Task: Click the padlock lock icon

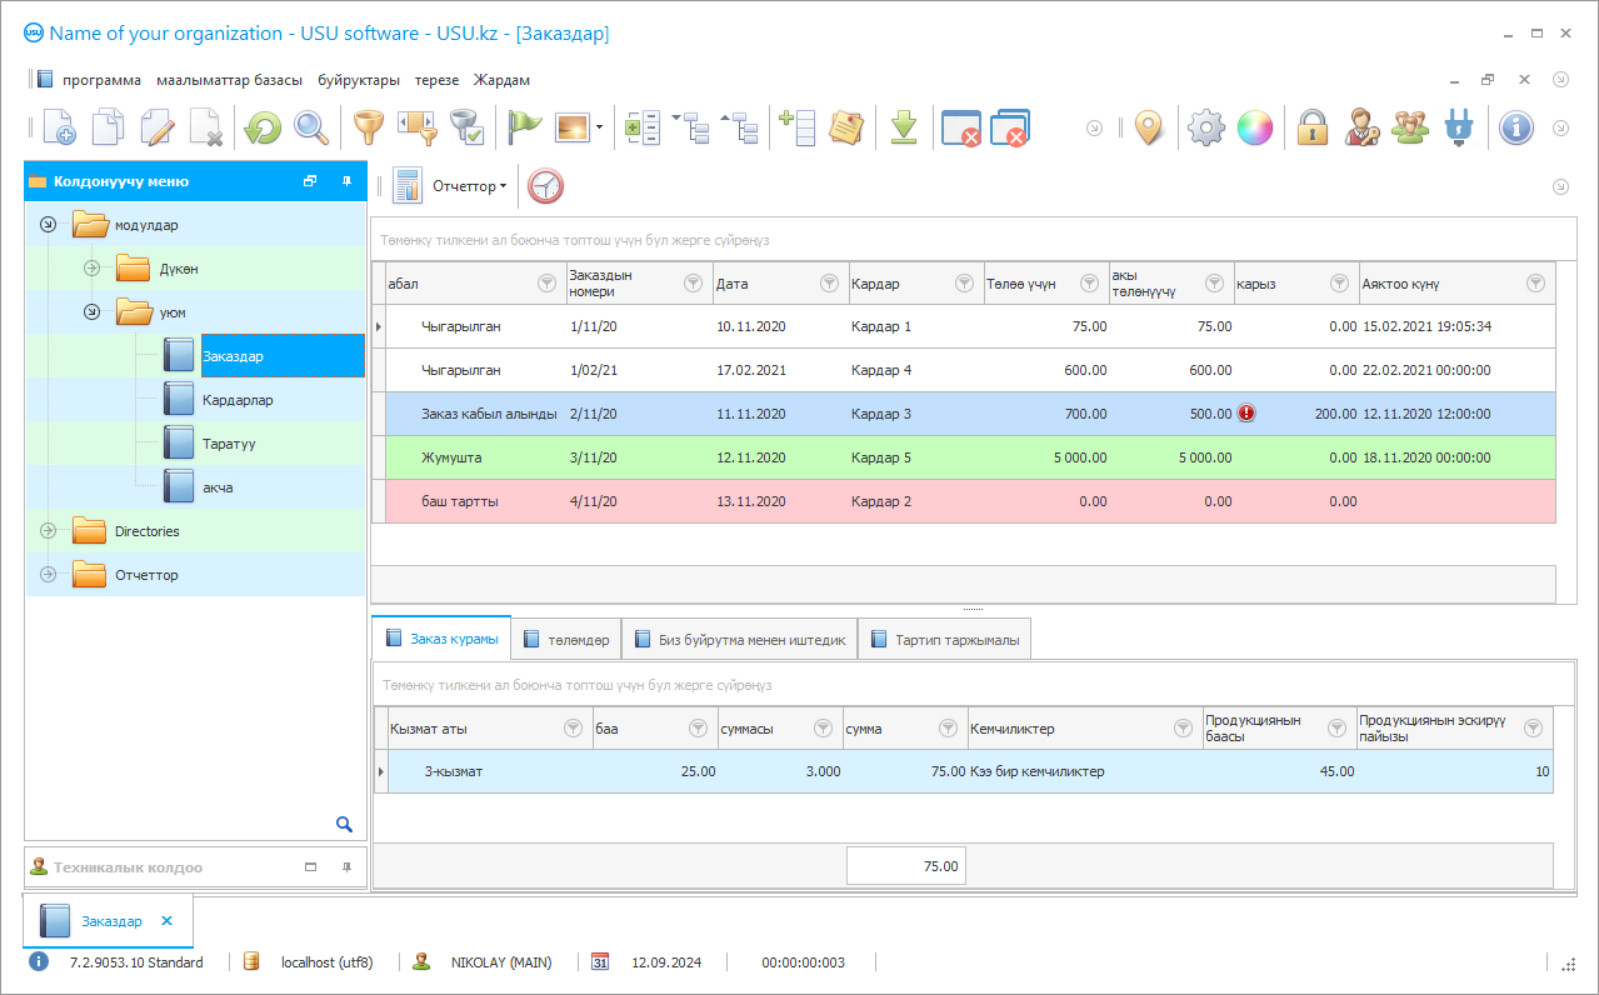Action: (1312, 128)
